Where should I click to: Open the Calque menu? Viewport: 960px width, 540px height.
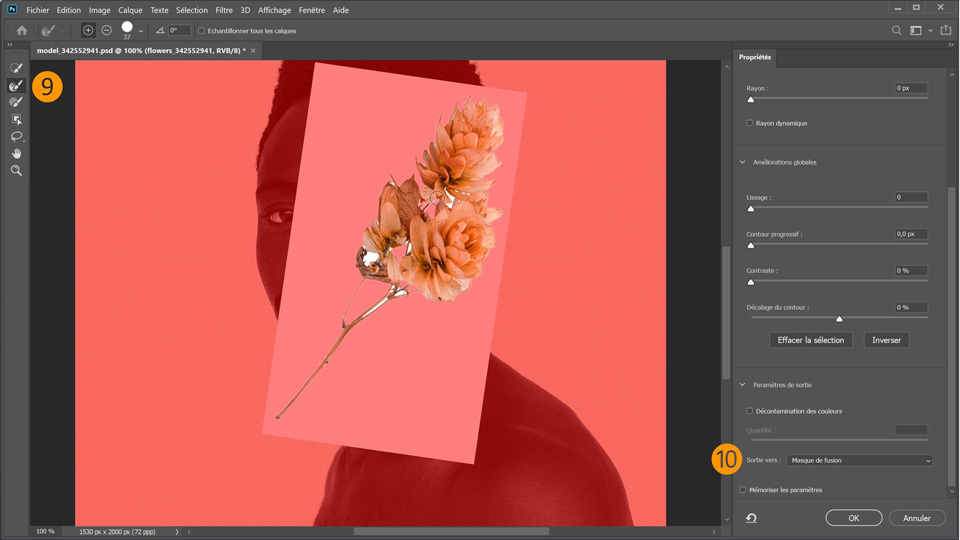pyautogui.click(x=130, y=10)
